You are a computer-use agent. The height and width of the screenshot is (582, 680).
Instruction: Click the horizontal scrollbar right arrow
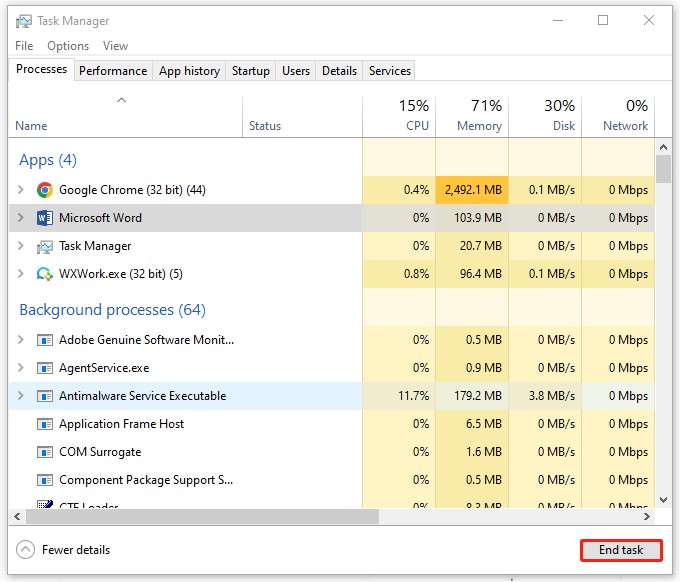pos(647,517)
